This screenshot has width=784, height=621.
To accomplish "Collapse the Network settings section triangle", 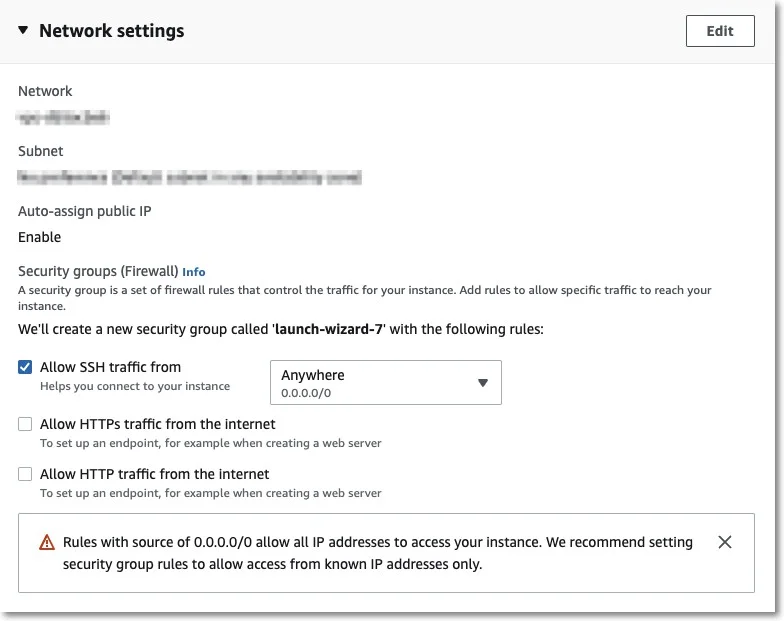I will tap(23, 30).
